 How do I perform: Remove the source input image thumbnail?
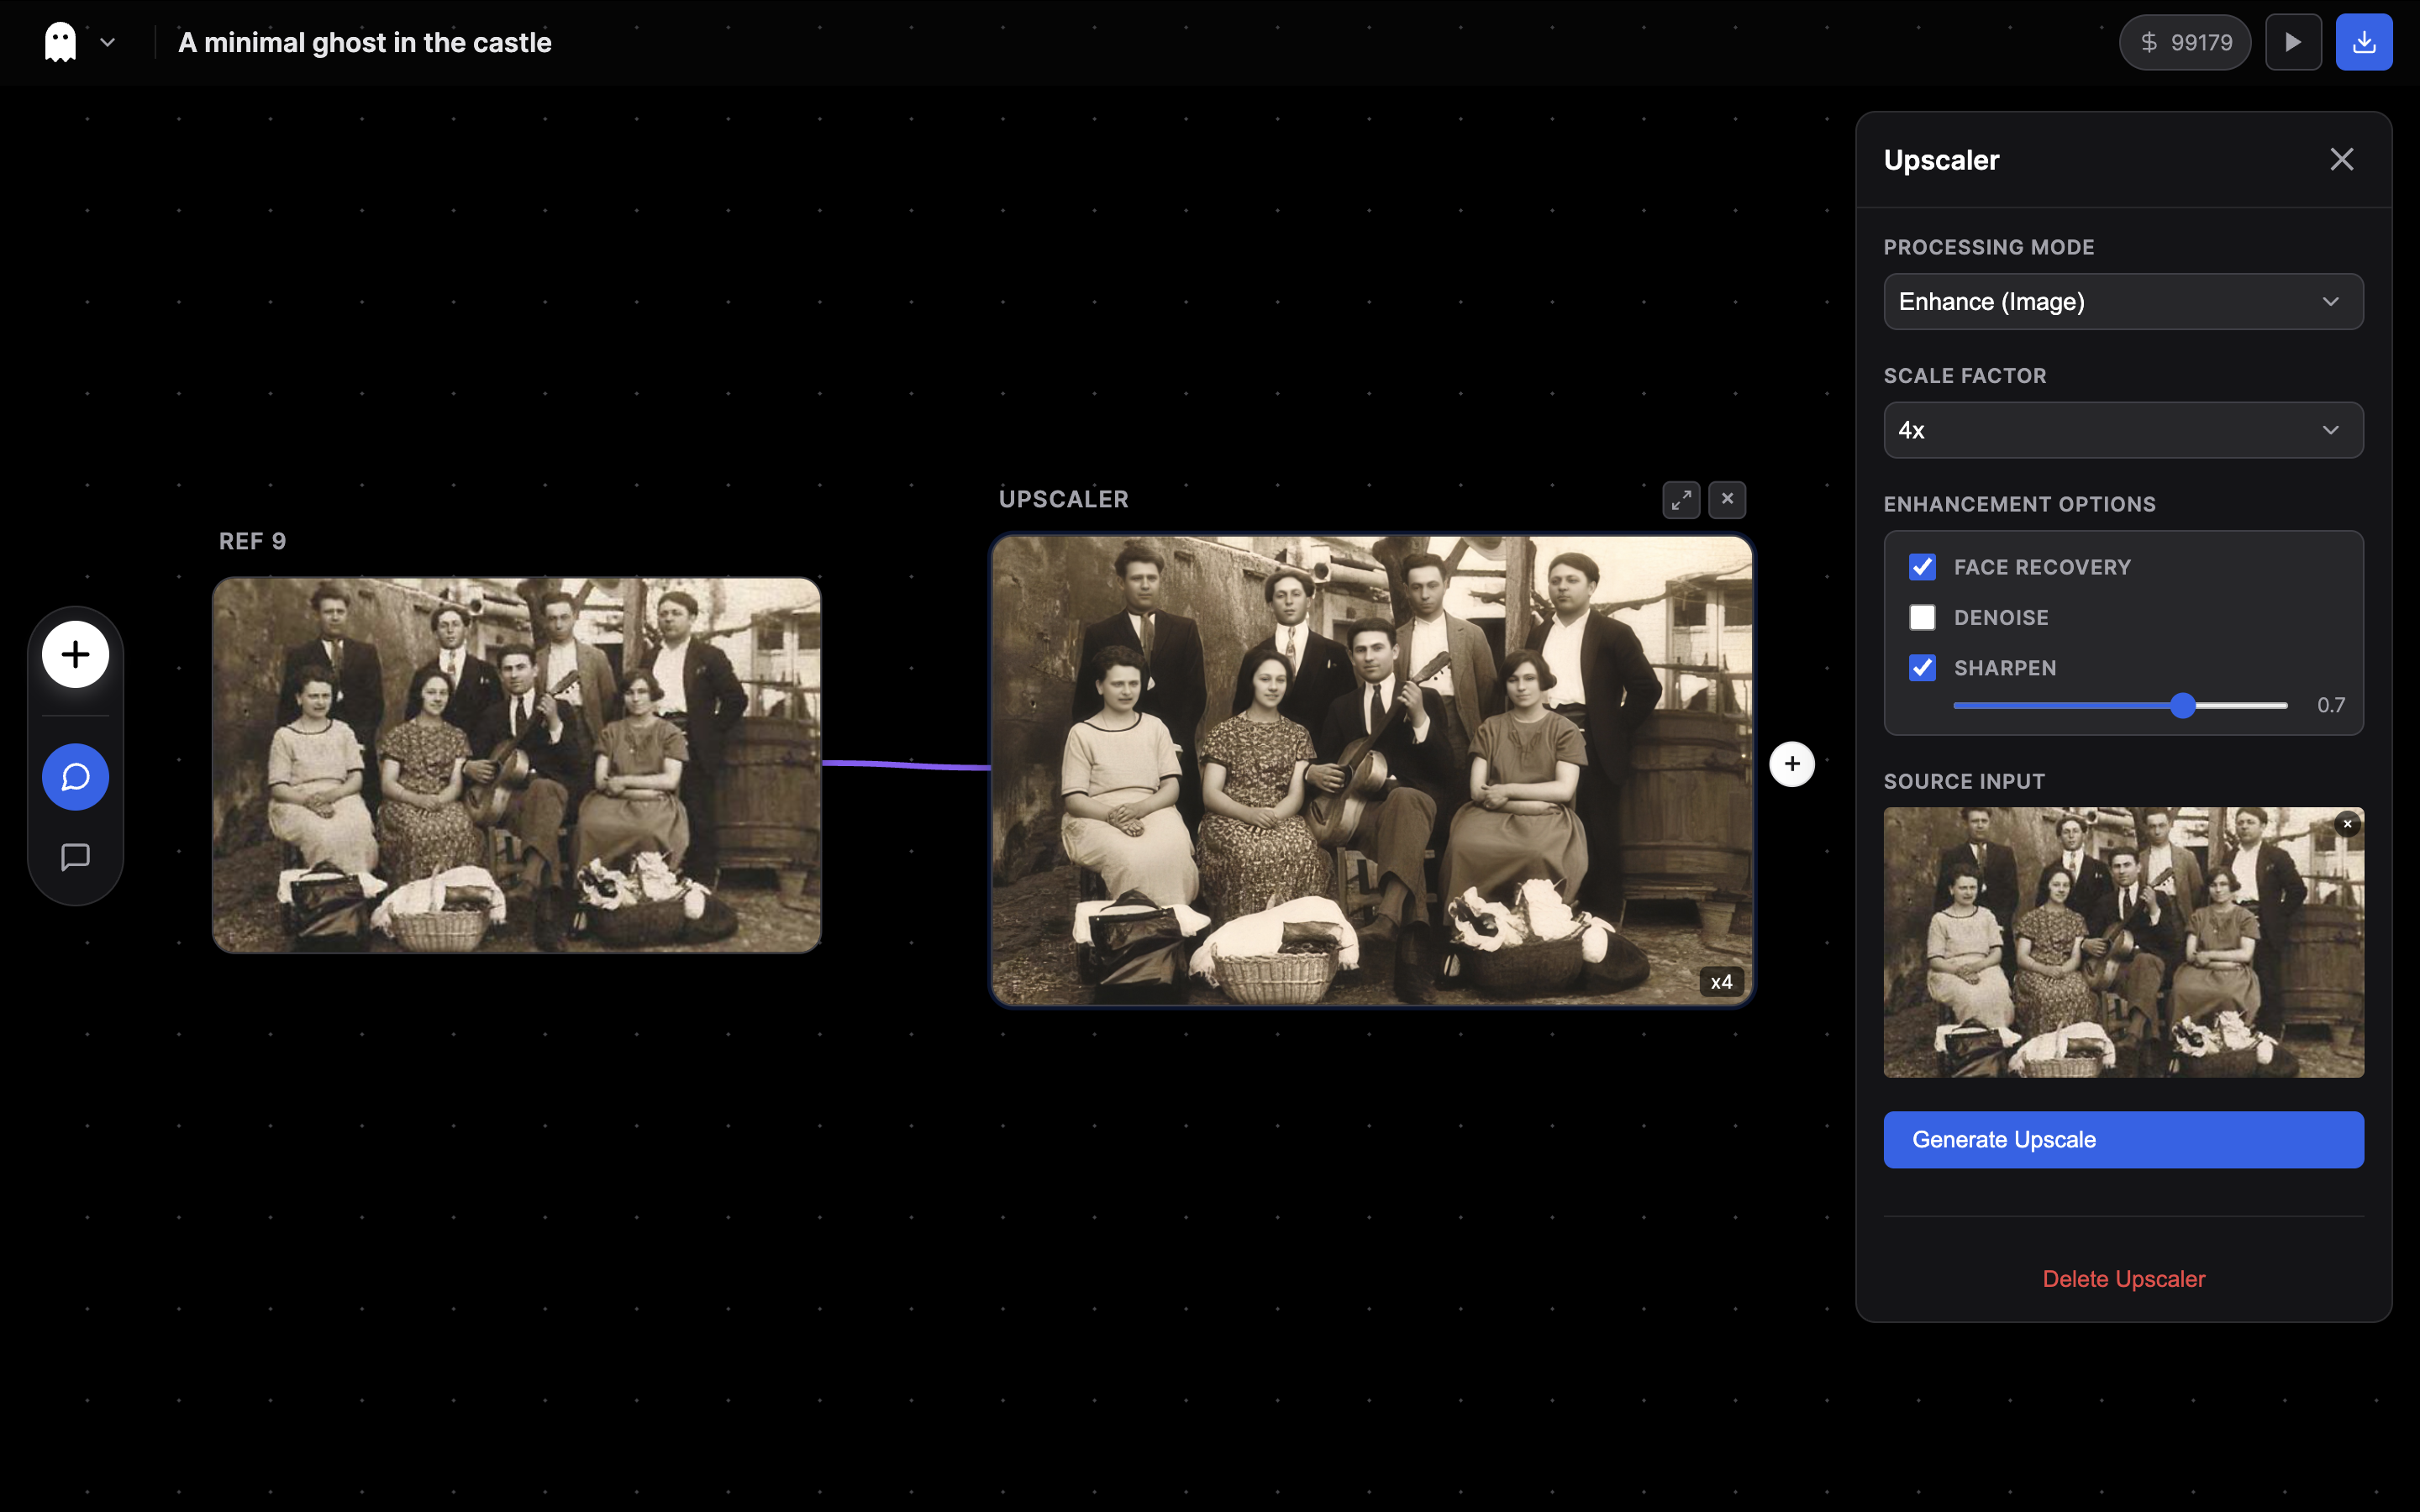tap(2347, 824)
